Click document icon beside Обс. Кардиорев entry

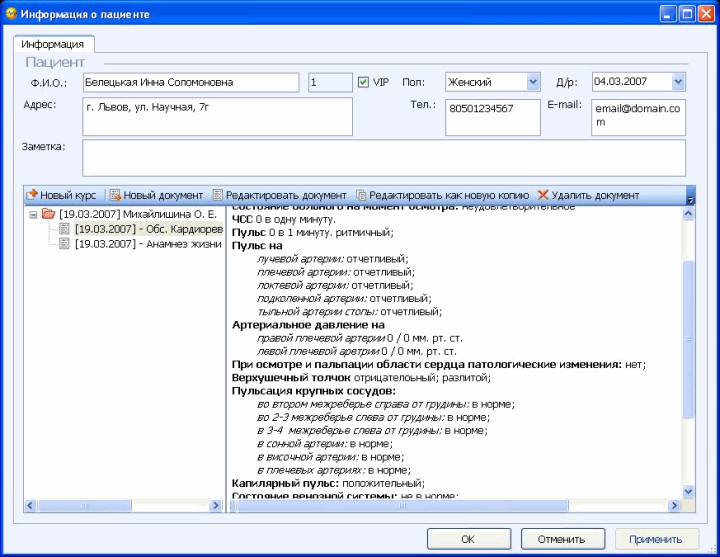pyautogui.click(x=65, y=229)
